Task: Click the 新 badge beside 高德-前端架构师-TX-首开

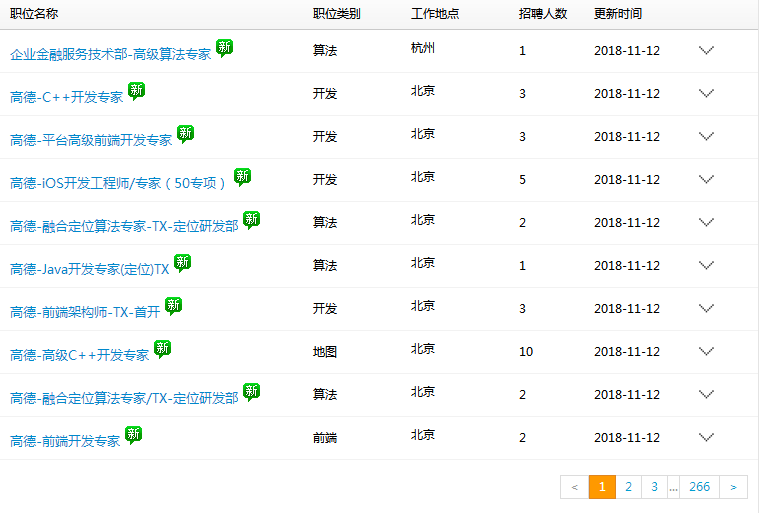Action: (173, 306)
